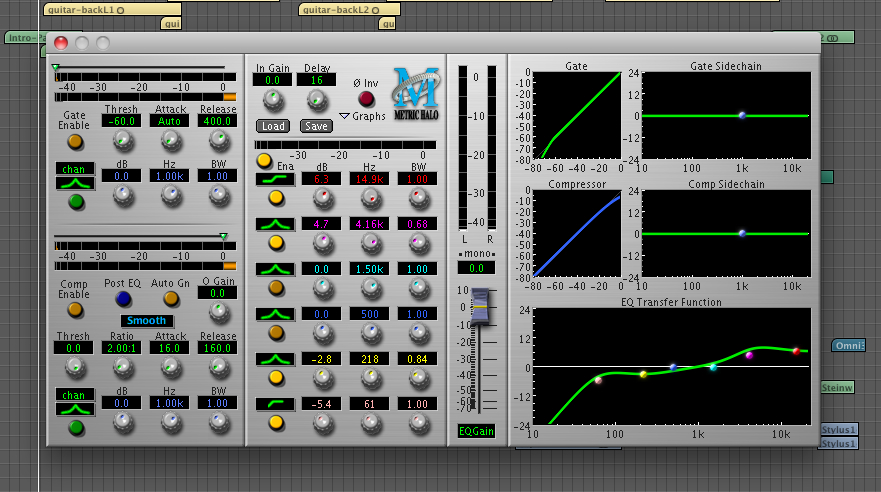Click the red EQ node in transfer graph
Screen dimensions: 881x492
pyautogui.click(x=796, y=351)
